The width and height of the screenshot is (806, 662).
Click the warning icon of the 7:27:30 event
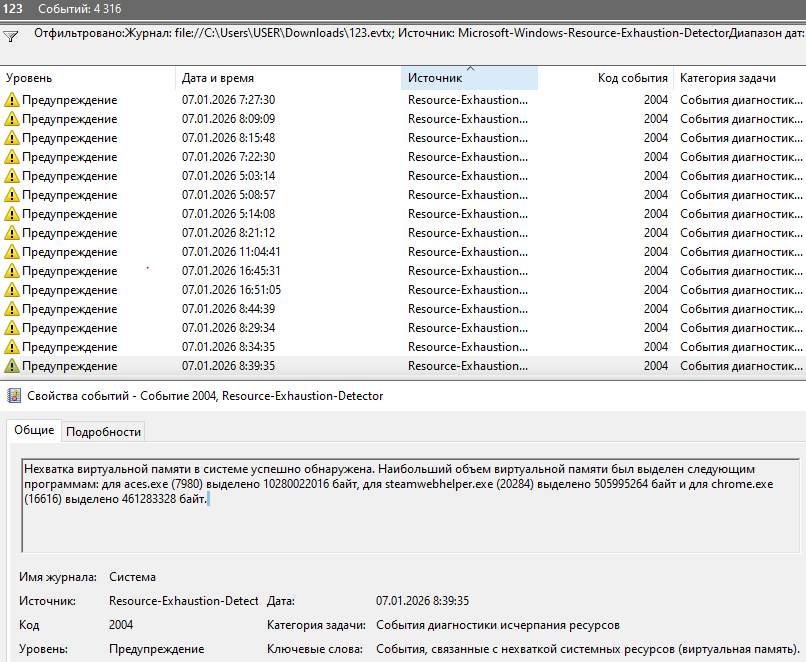[x=11, y=100]
